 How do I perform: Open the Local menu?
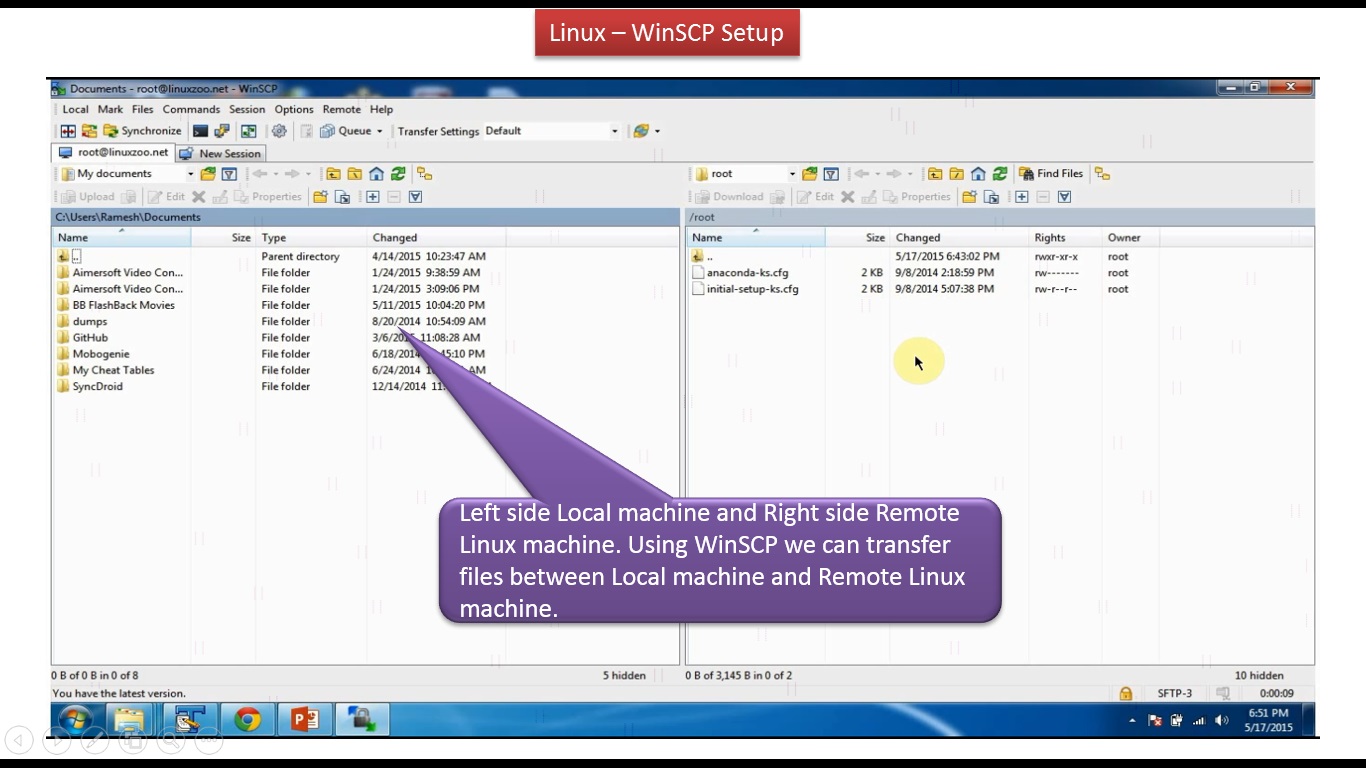pos(76,110)
